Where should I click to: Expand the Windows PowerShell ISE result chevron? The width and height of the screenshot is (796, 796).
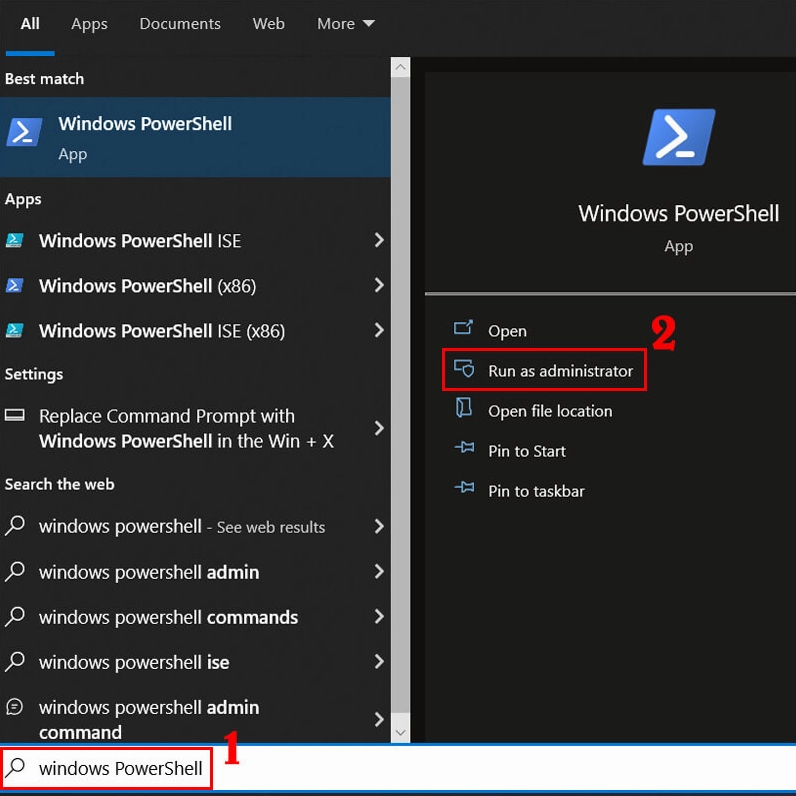point(379,240)
